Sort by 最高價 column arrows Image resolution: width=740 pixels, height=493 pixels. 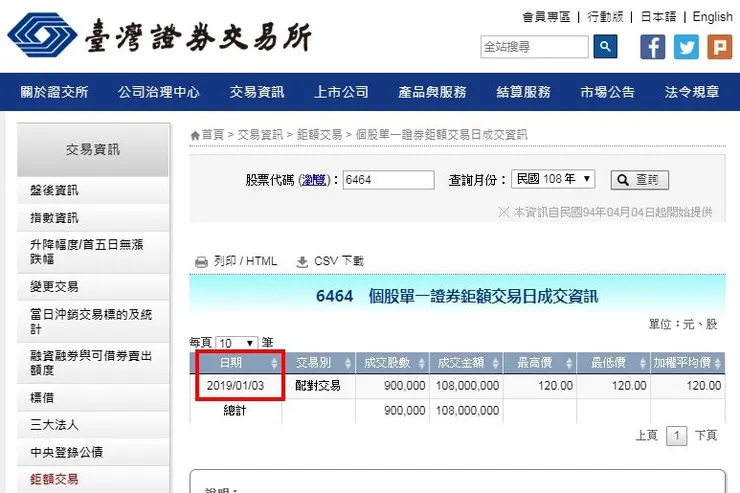click(569, 363)
